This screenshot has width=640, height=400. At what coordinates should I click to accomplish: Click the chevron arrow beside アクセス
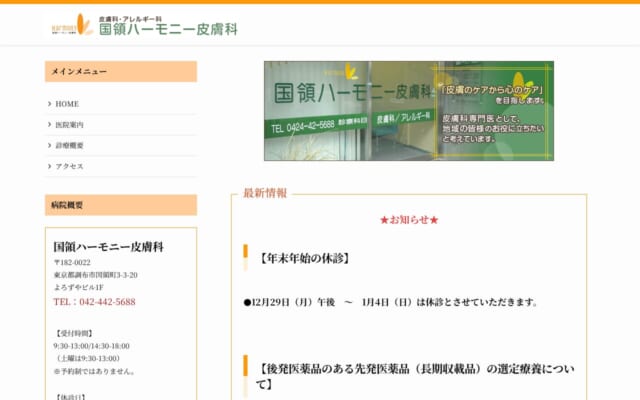[x=49, y=167]
